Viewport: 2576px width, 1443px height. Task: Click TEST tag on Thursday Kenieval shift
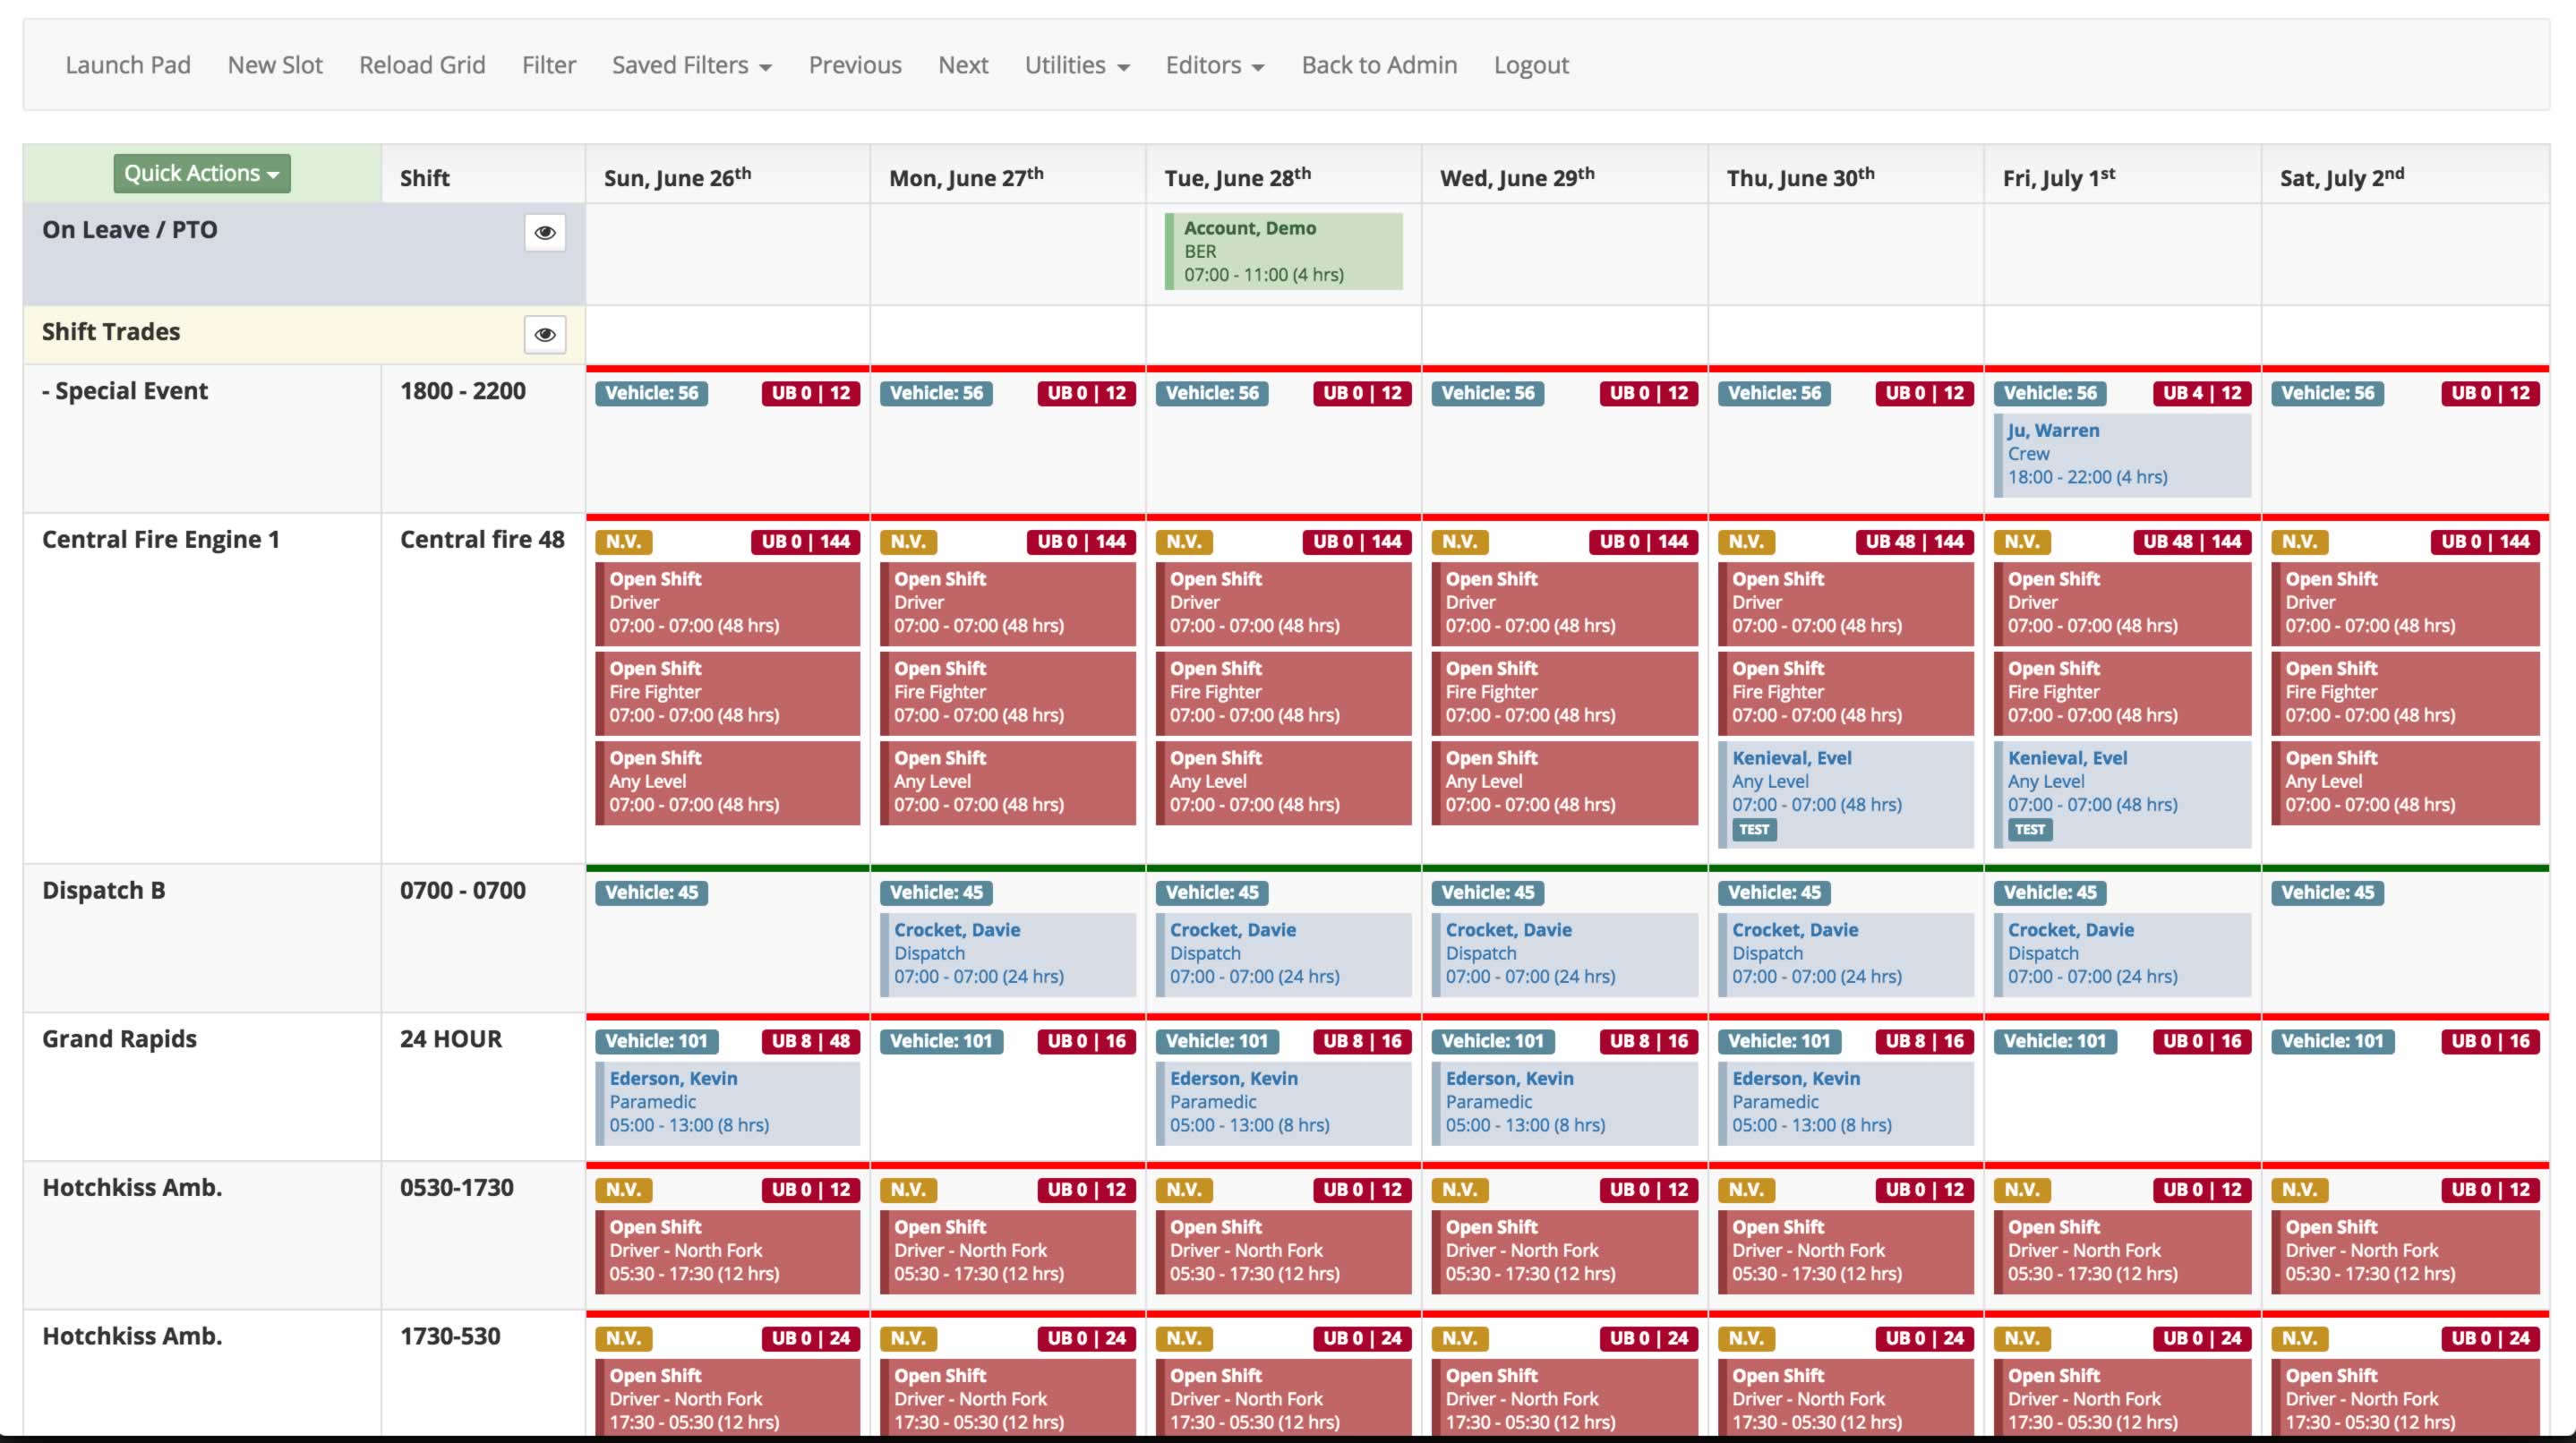[x=1753, y=829]
